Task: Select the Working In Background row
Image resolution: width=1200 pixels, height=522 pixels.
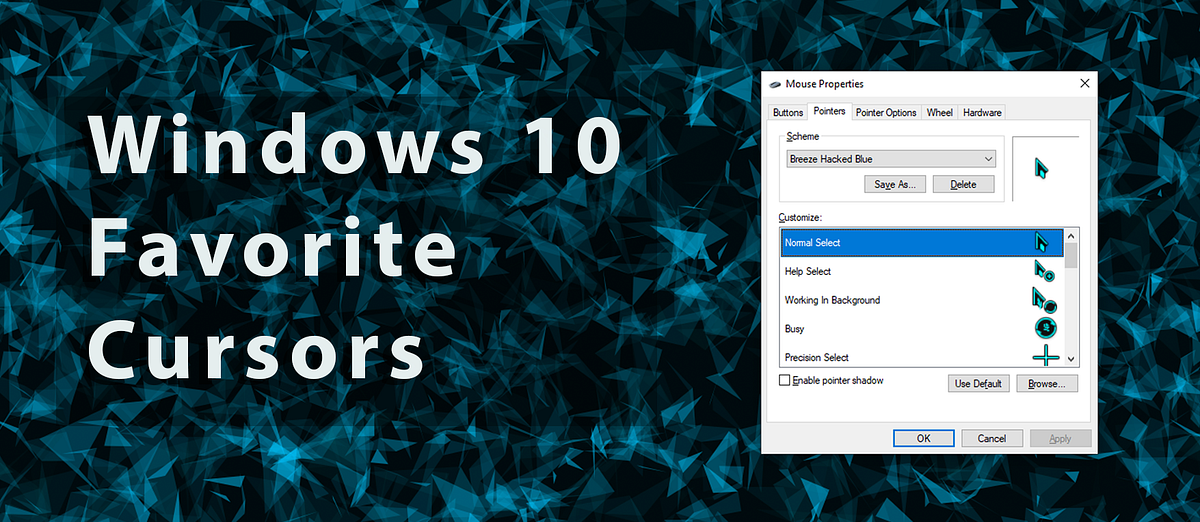Action: (x=922, y=300)
